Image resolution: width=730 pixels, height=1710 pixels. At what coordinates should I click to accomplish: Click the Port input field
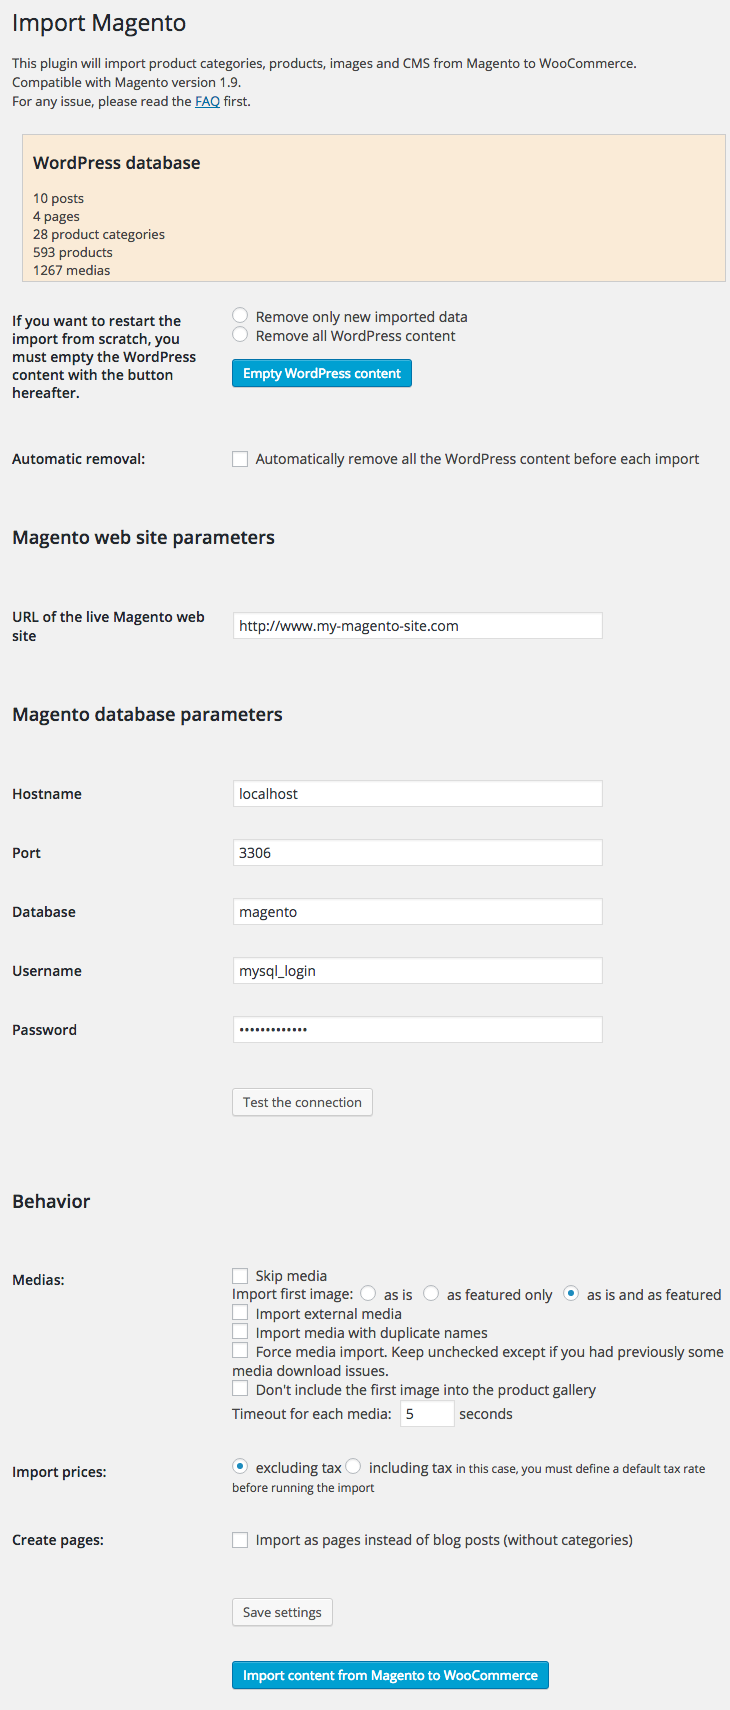[417, 853]
